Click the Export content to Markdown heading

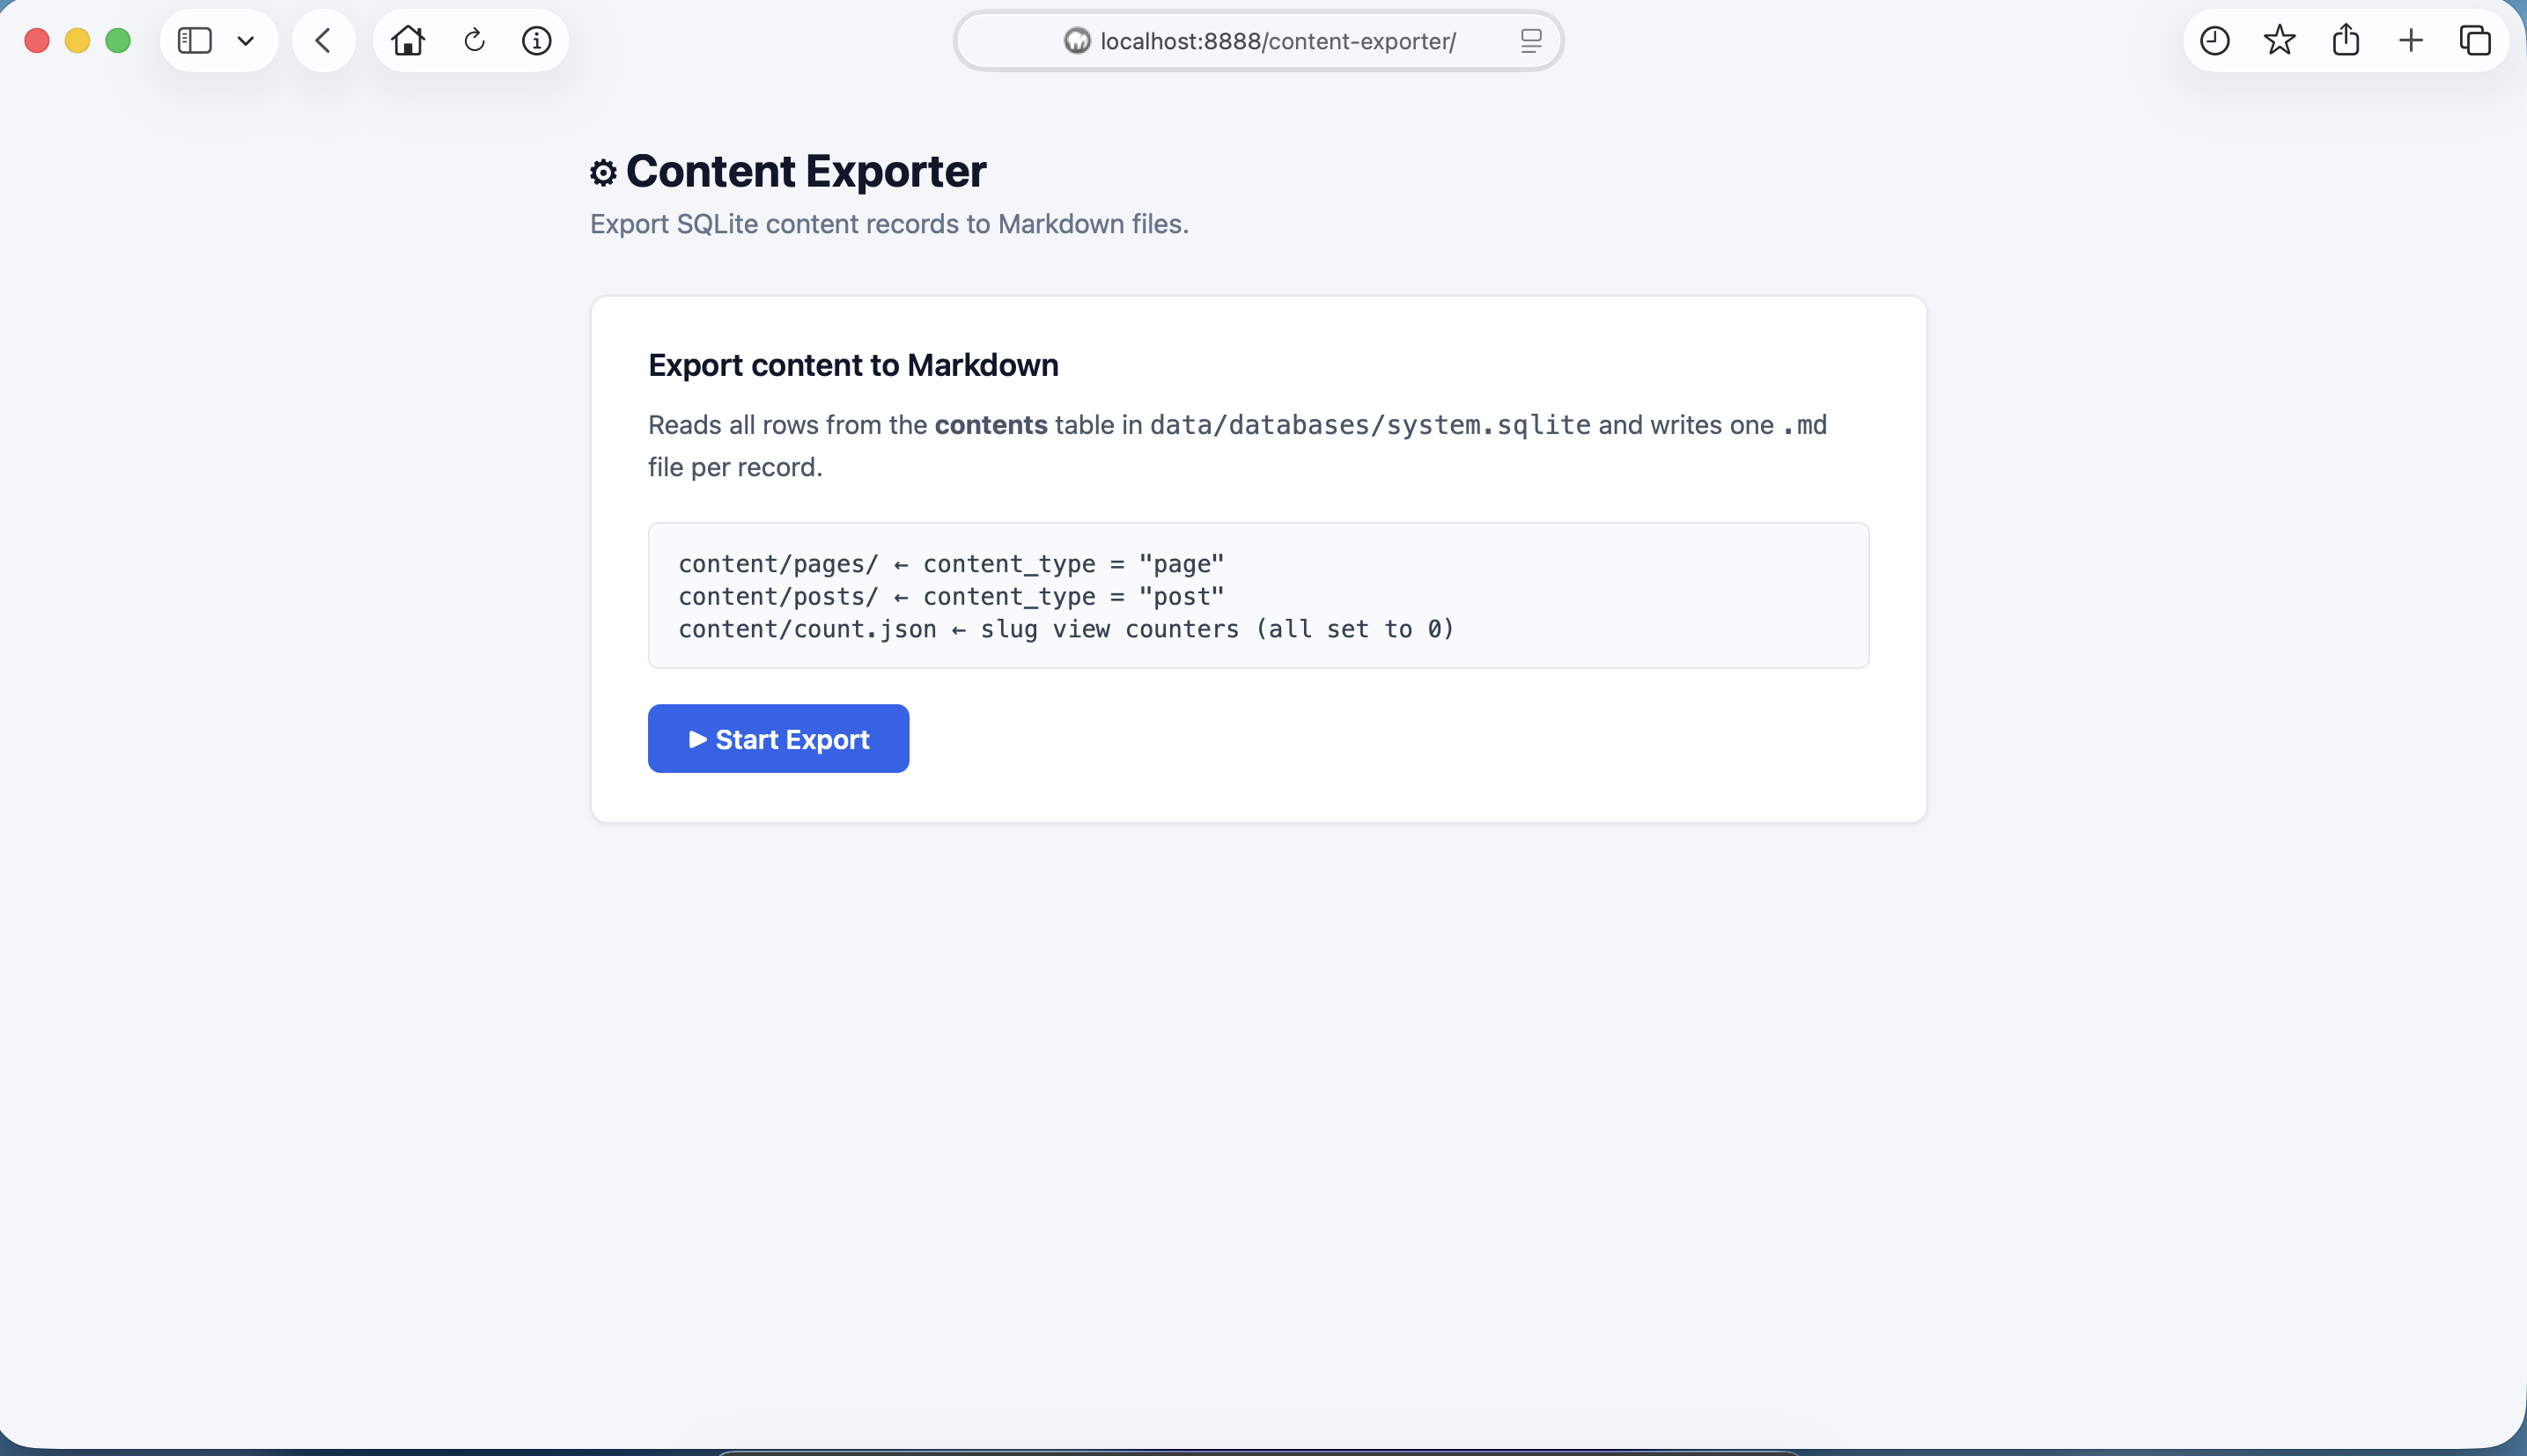[x=852, y=365]
